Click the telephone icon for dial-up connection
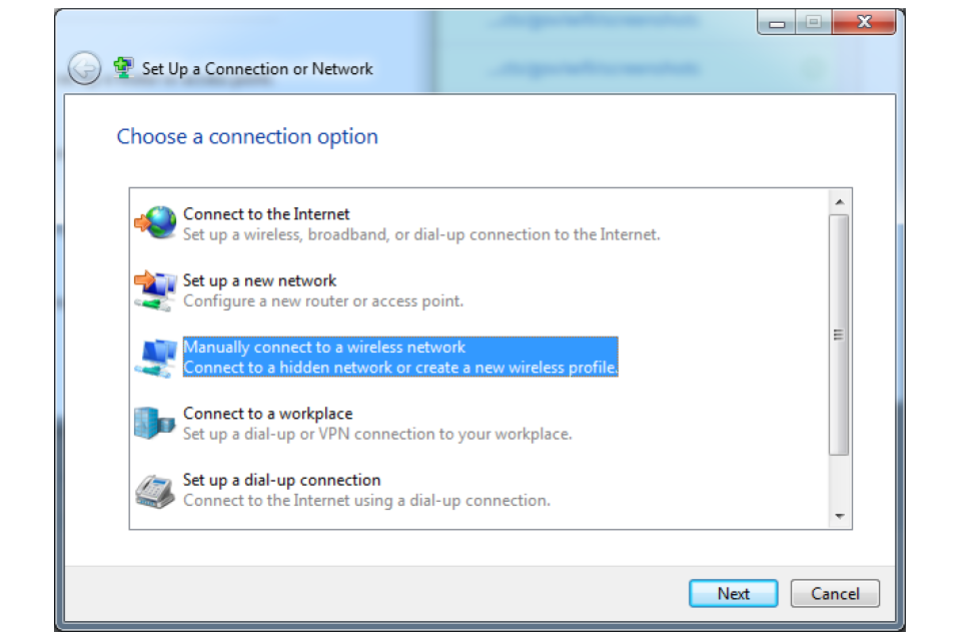The image size is (960, 640). [156, 491]
